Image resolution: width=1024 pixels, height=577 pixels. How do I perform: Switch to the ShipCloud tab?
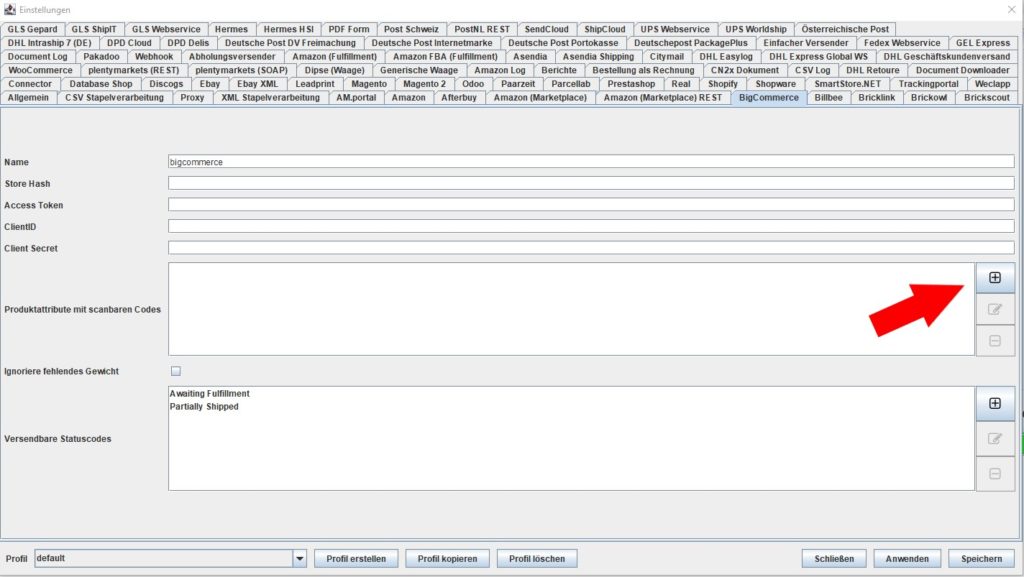pyautogui.click(x=604, y=29)
